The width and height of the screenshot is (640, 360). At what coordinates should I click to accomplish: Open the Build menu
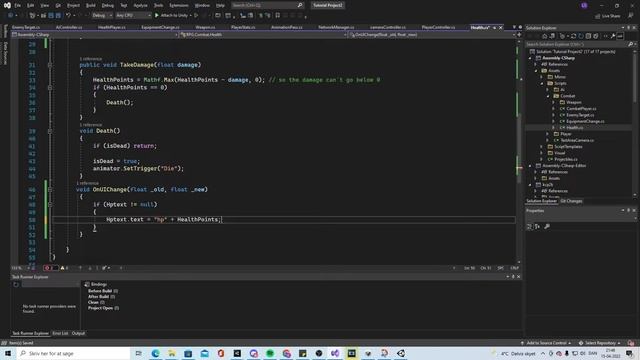click(91, 5)
